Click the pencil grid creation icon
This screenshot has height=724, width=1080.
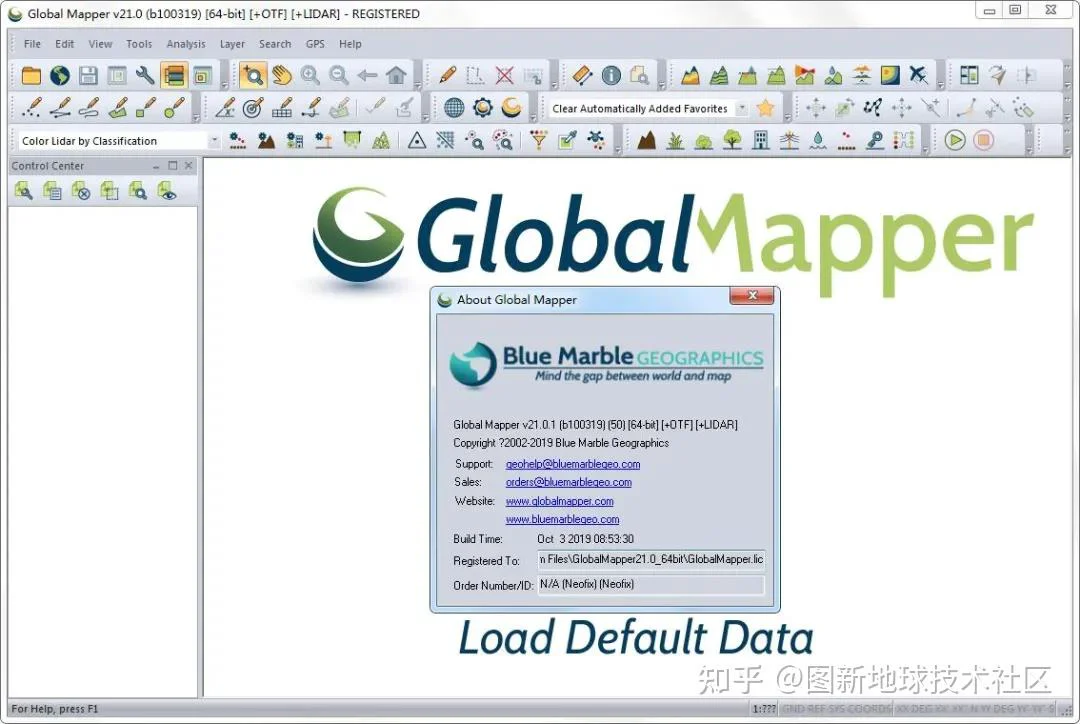[x=282, y=108]
